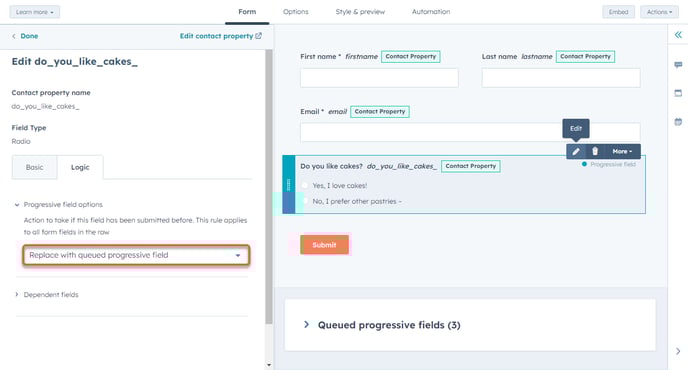Open the comments icon in right sidebar
Image resolution: width=688 pixels, height=370 pixels.
(678, 65)
